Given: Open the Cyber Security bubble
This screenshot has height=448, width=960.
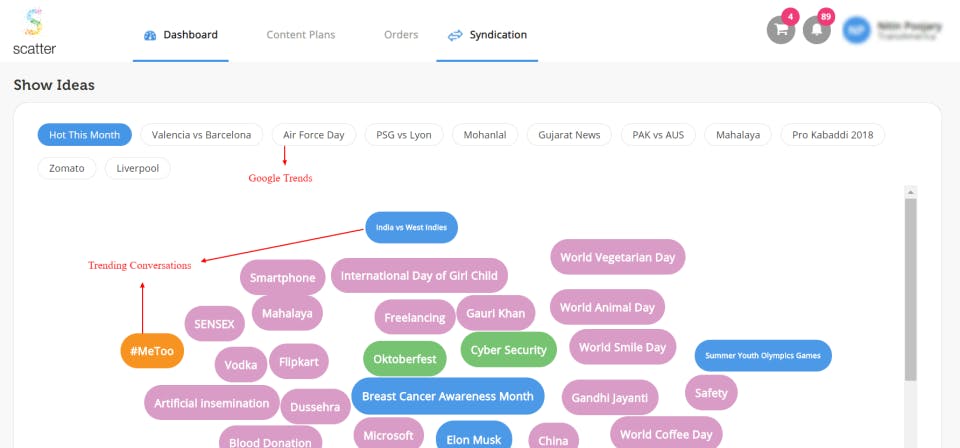Looking at the screenshot, I should click(x=508, y=350).
